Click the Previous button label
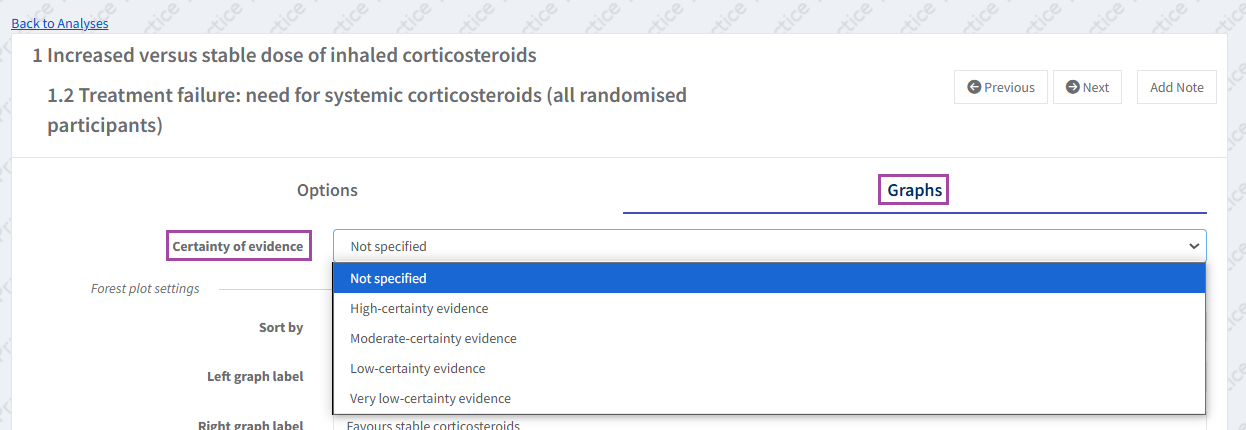1246x430 pixels. [x=1009, y=88]
